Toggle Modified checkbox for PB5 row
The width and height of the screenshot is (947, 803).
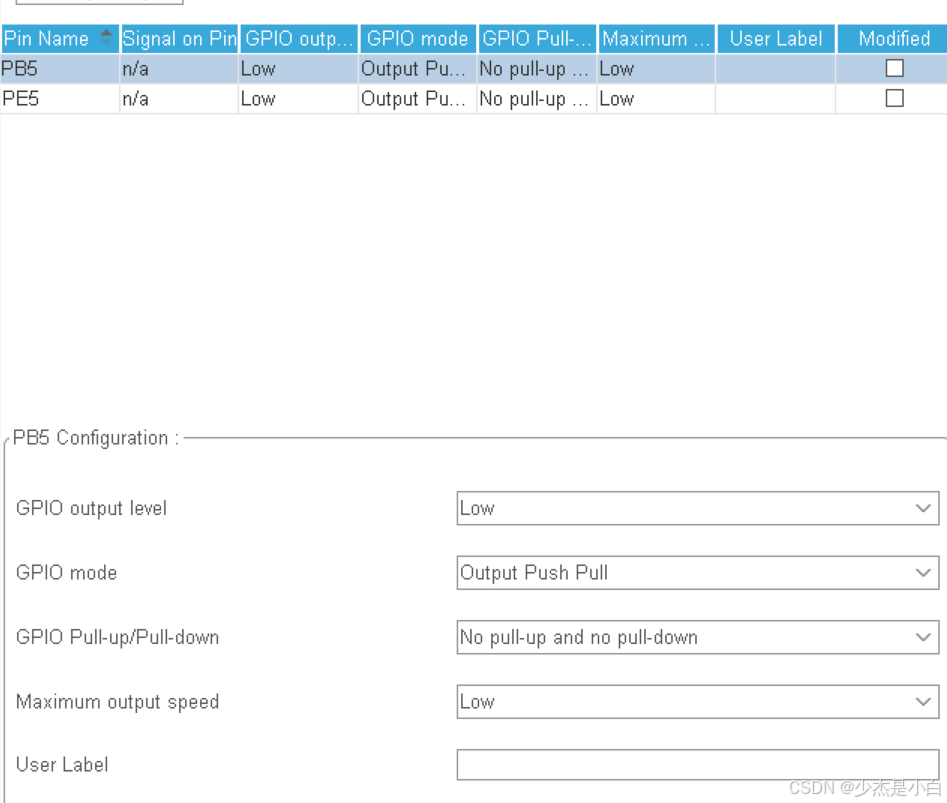tap(894, 68)
